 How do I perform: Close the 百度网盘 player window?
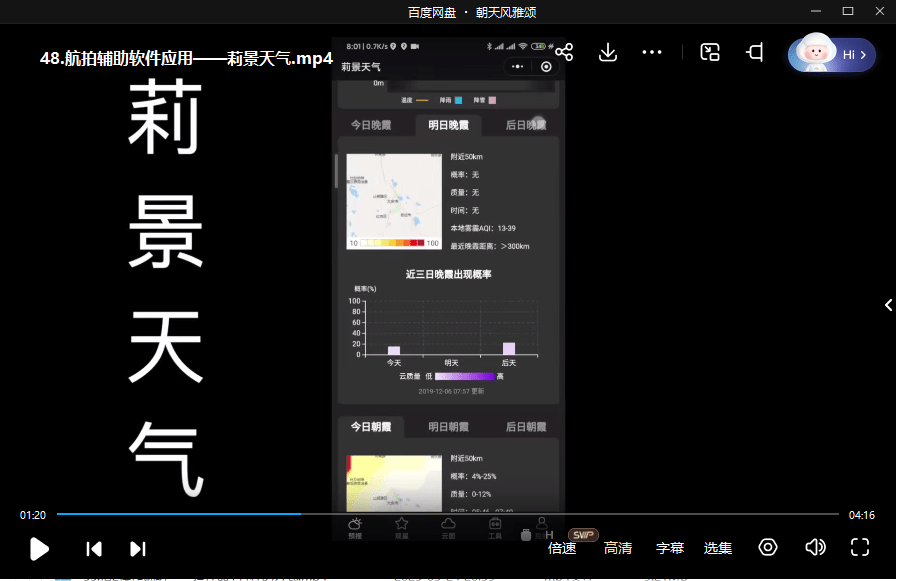click(x=880, y=11)
